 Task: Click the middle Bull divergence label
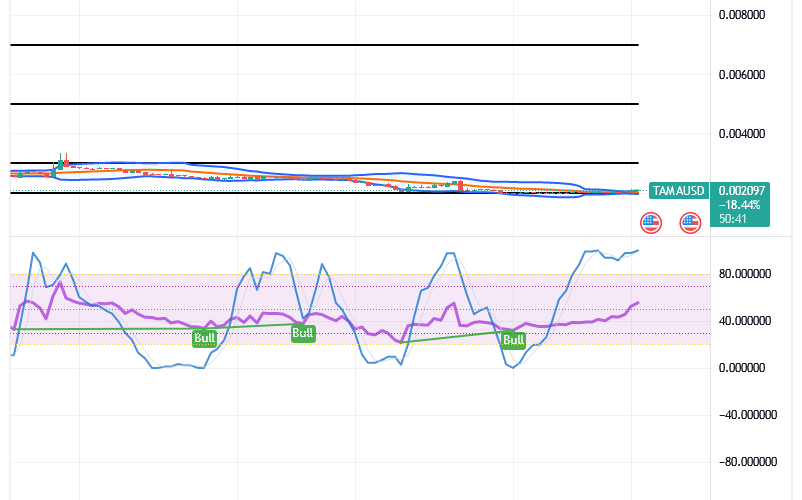point(303,333)
